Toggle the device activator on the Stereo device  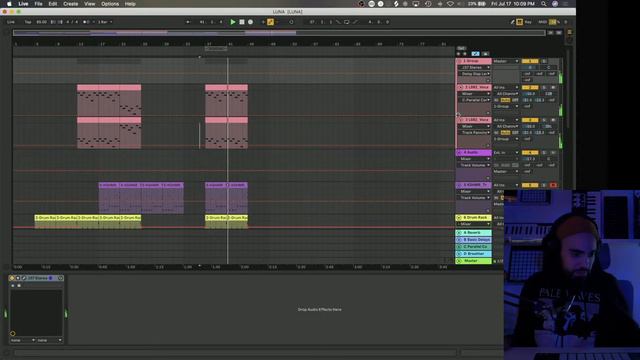tap(12, 278)
